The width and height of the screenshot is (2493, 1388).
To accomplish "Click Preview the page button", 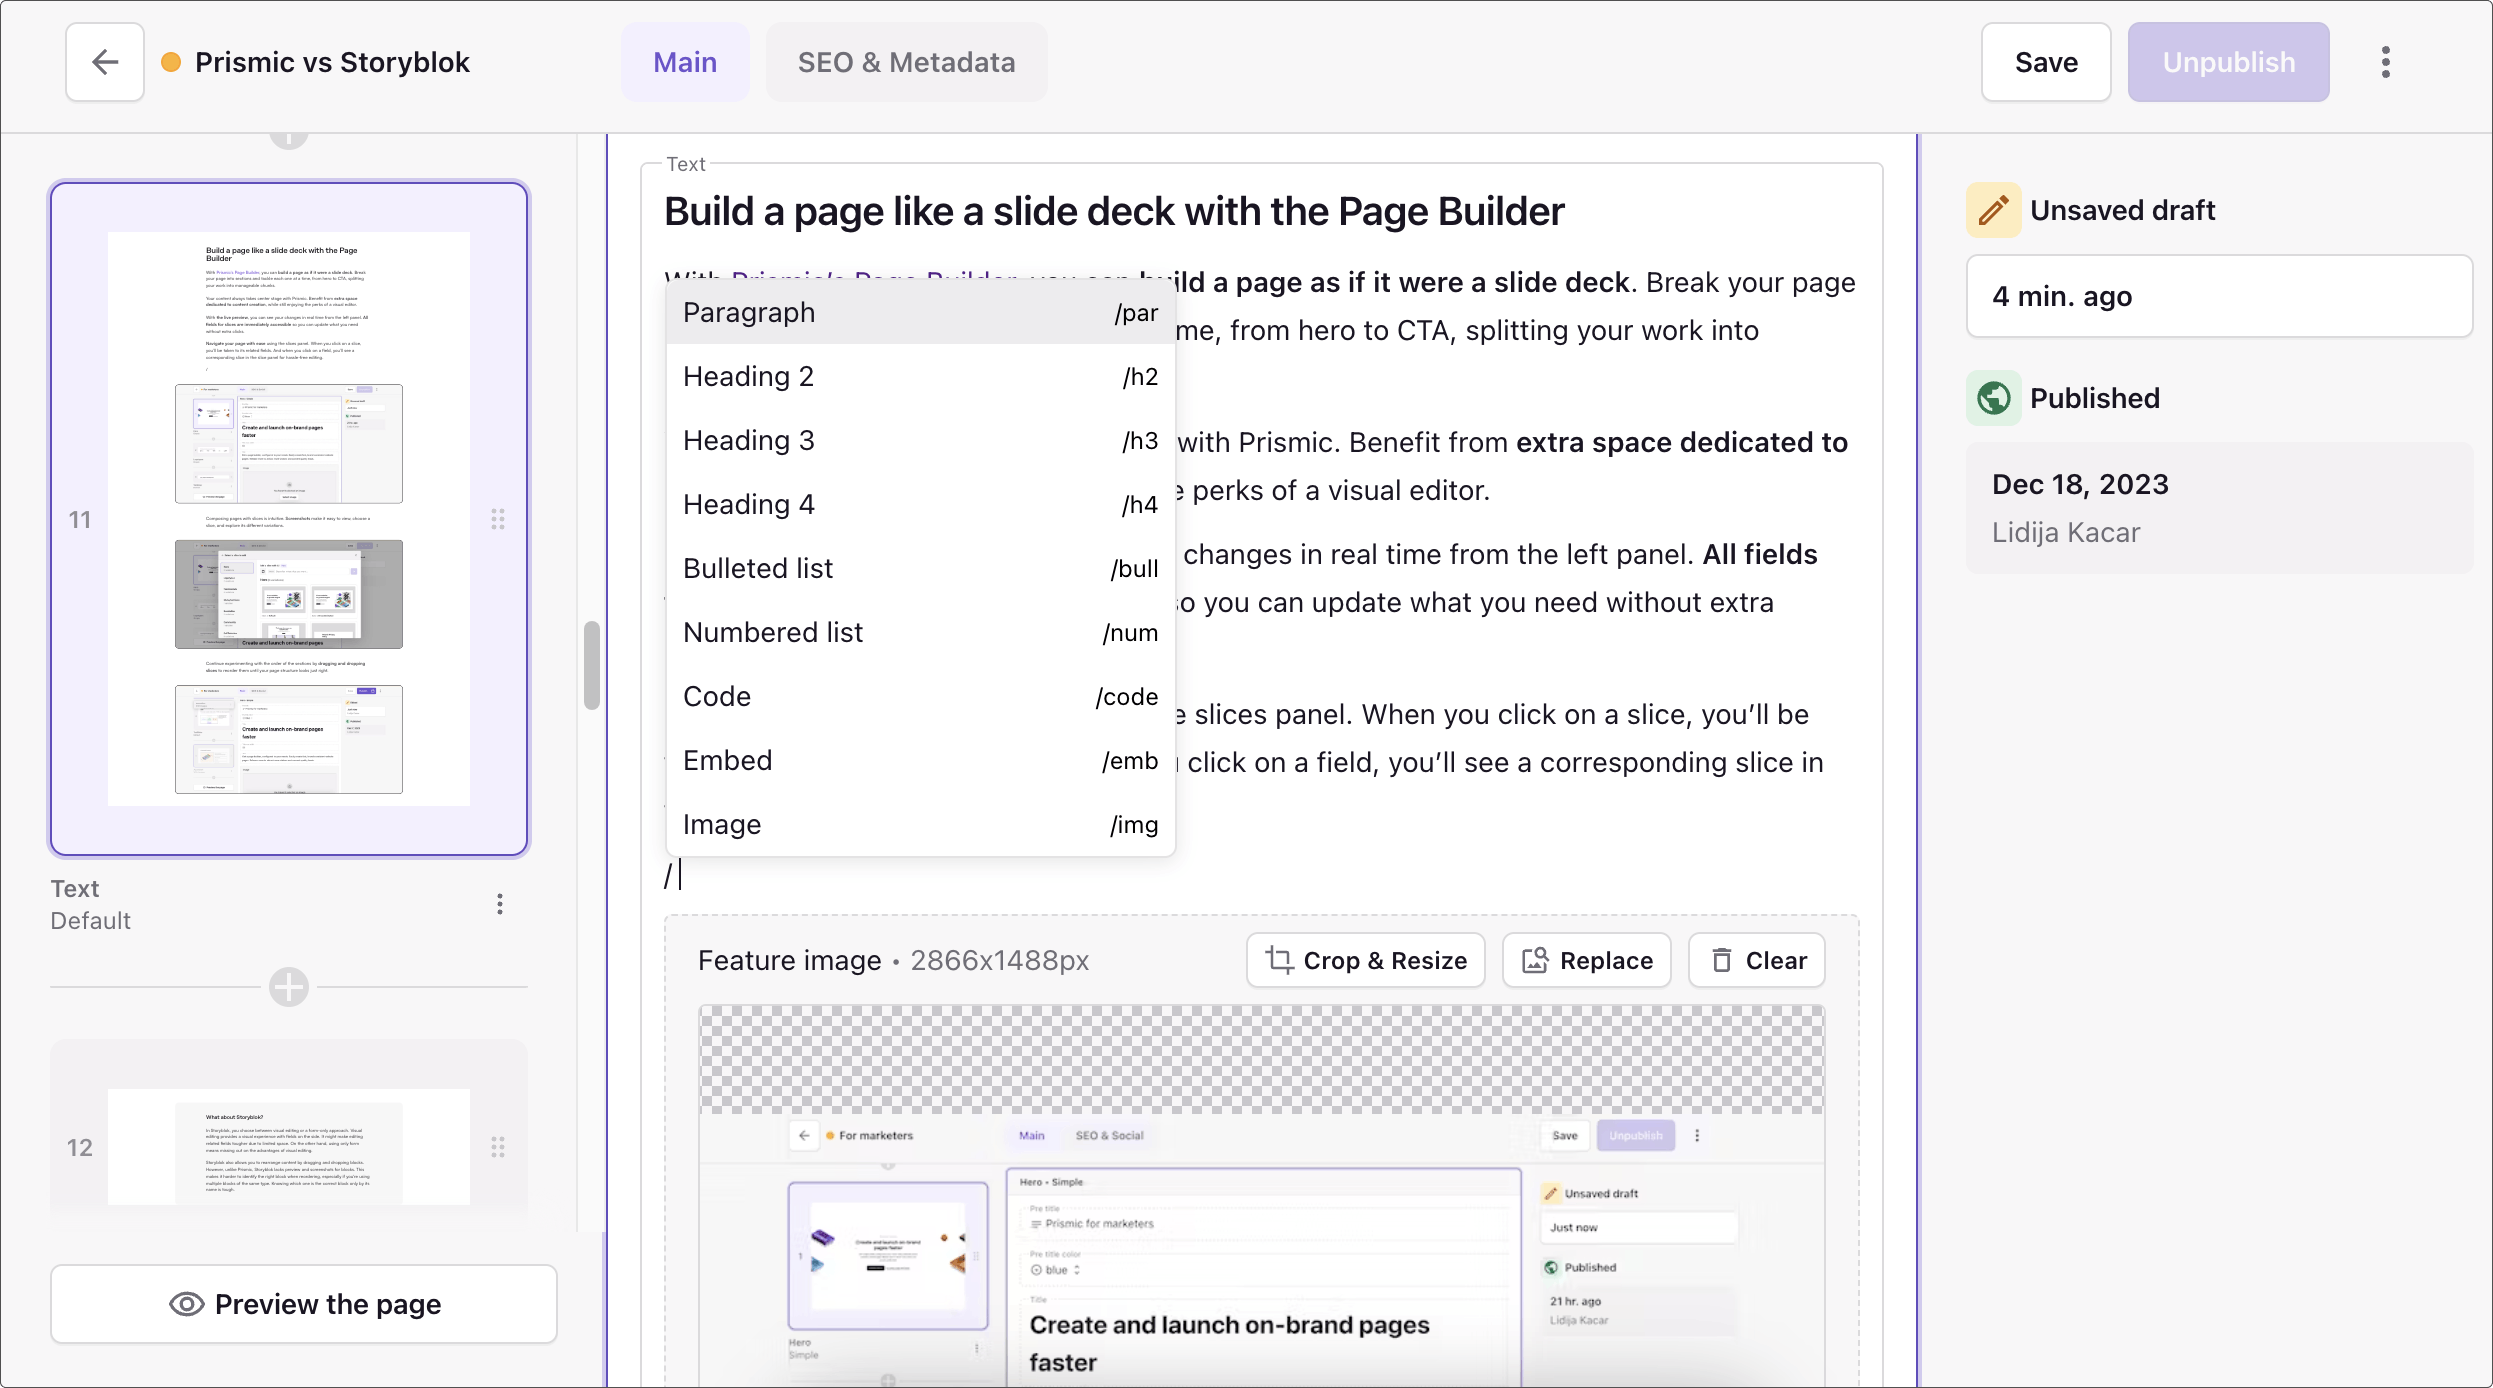I will pyautogui.click(x=304, y=1304).
